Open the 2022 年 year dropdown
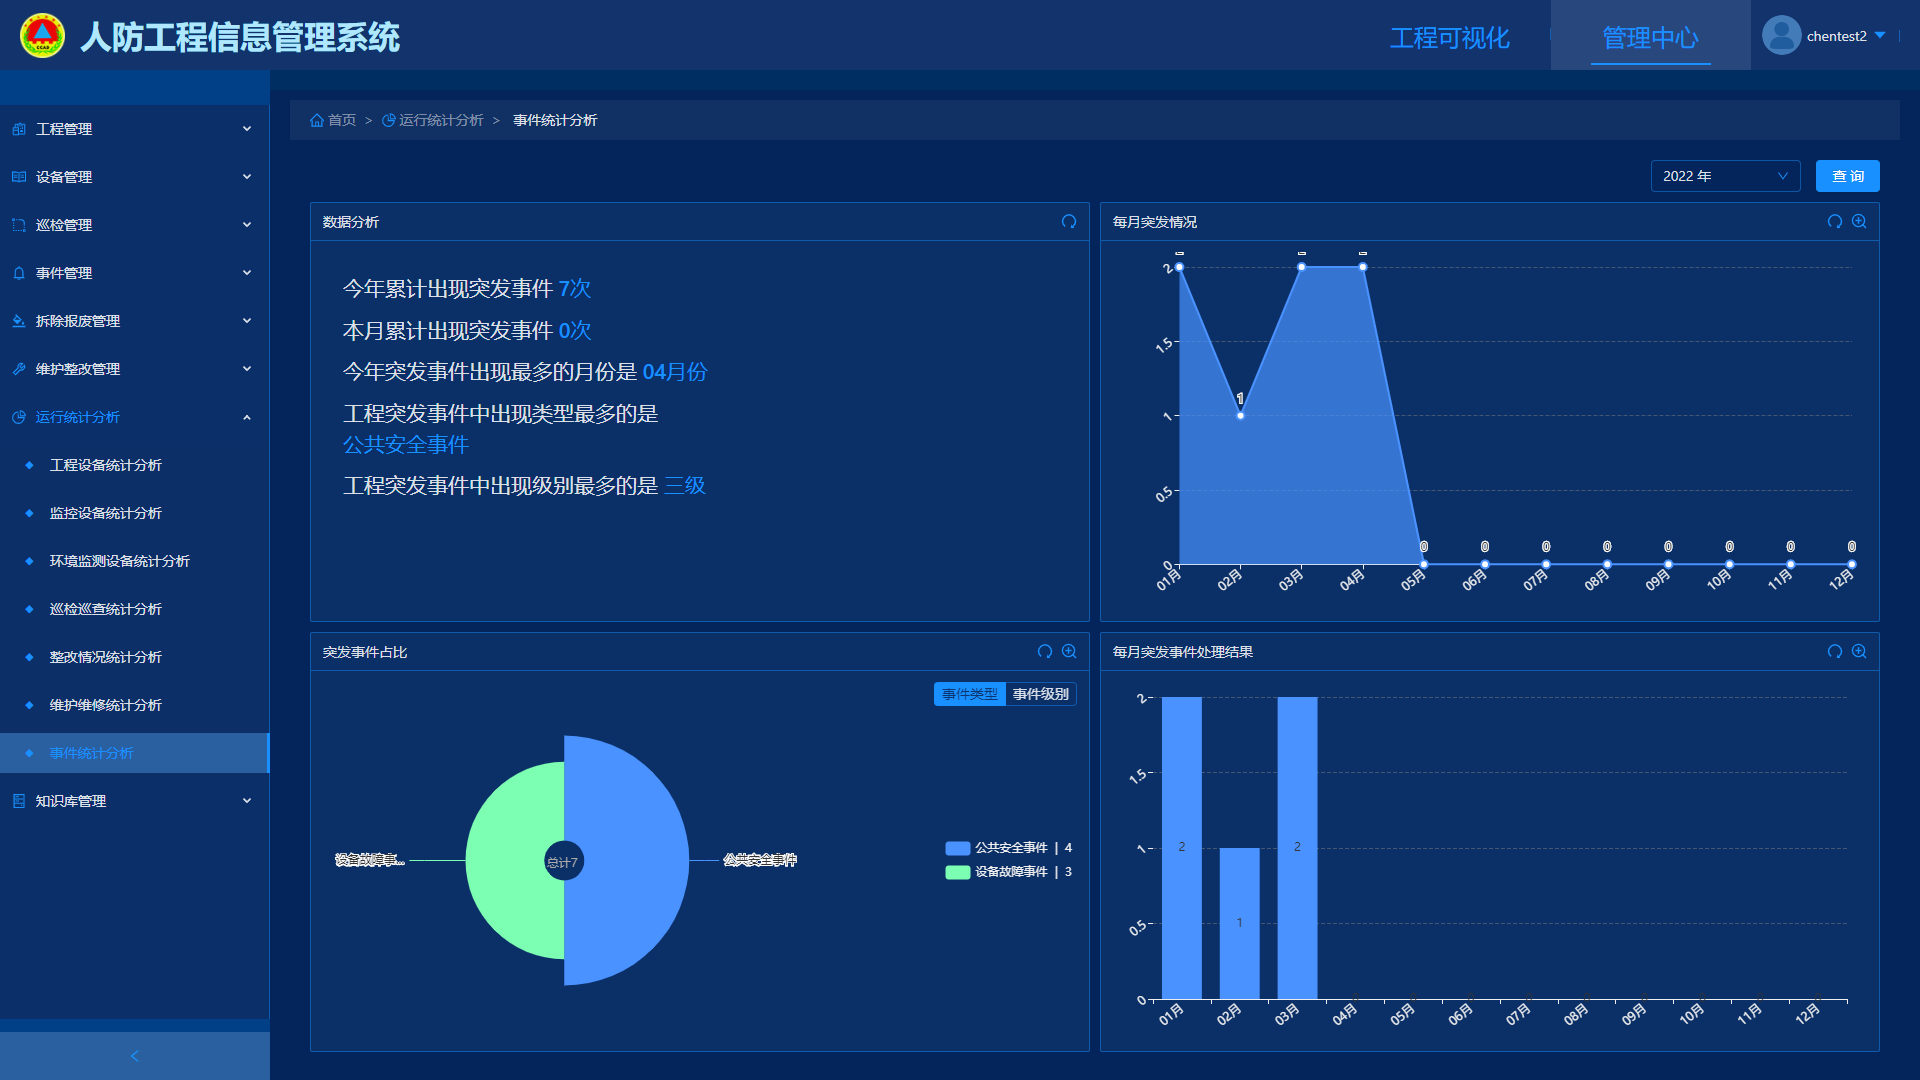 (1724, 176)
